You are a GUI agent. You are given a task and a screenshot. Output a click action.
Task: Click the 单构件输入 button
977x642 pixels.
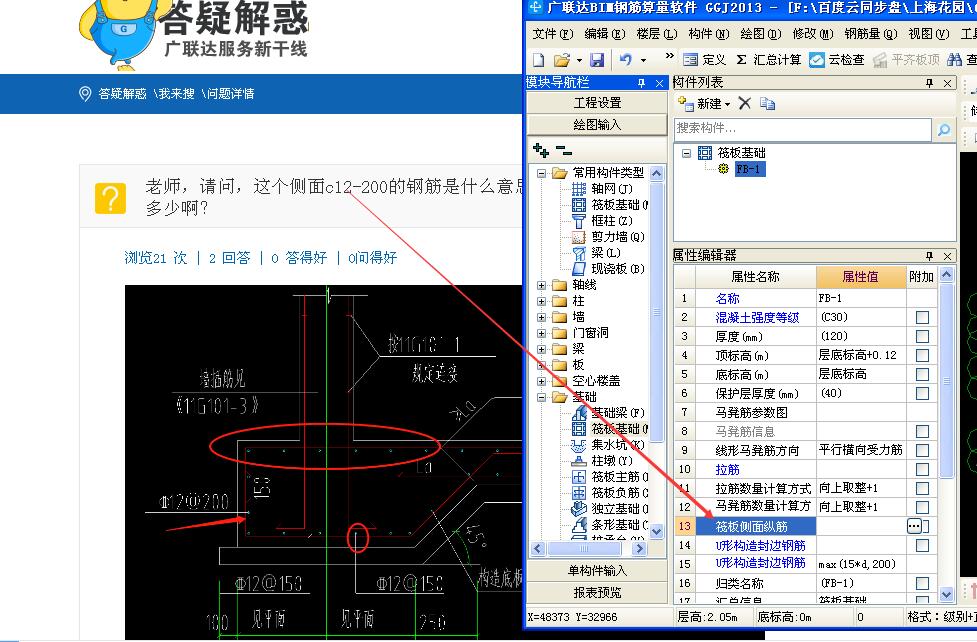(597, 570)
